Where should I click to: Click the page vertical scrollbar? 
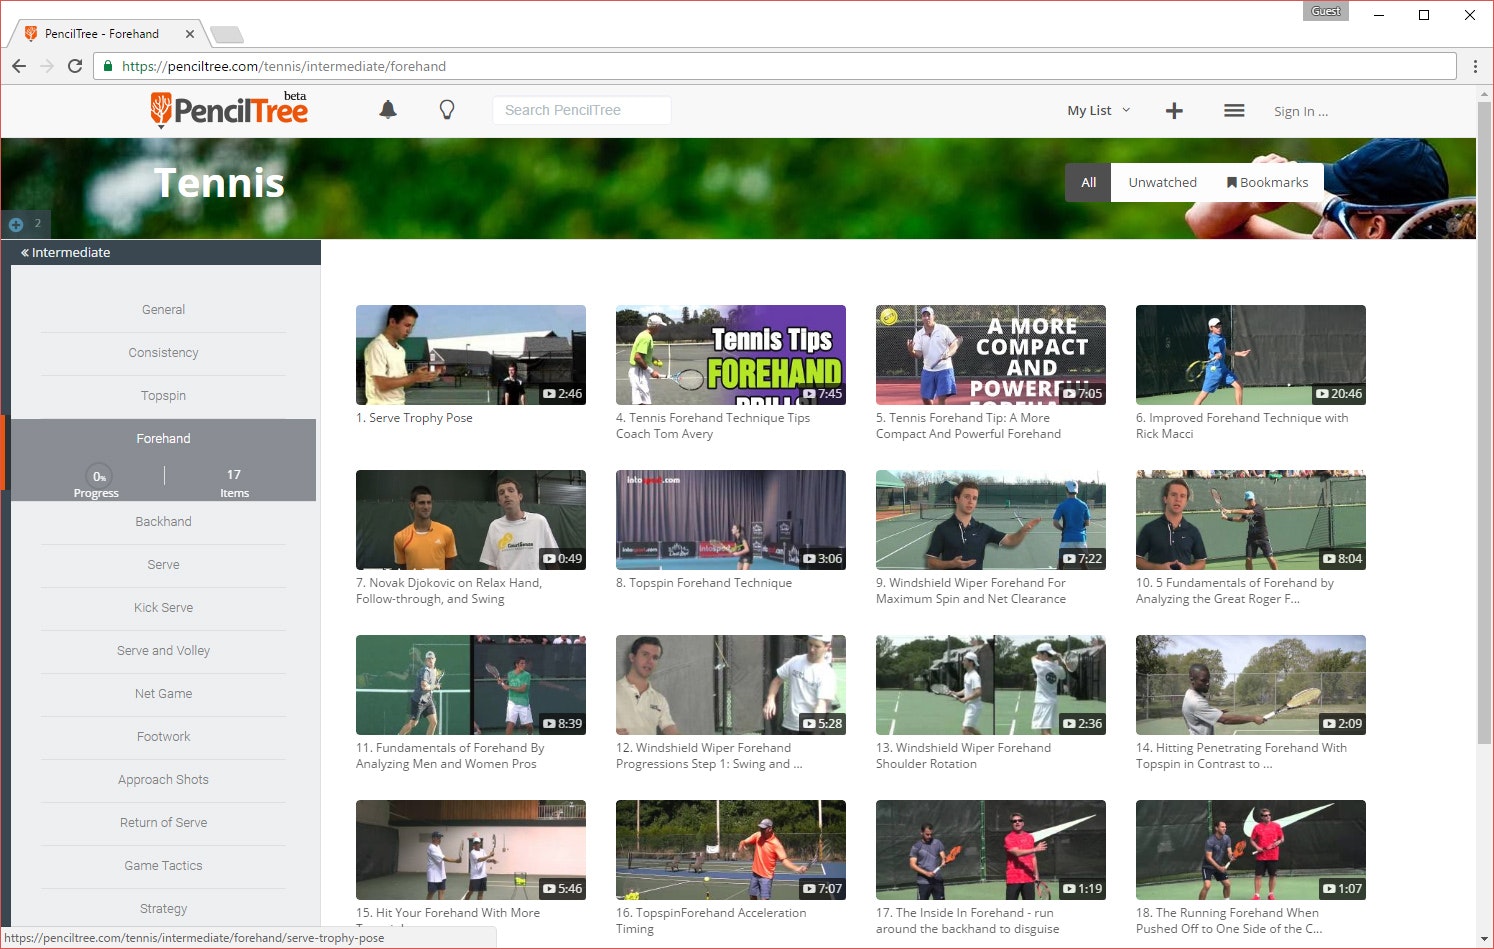(1484, 422)
